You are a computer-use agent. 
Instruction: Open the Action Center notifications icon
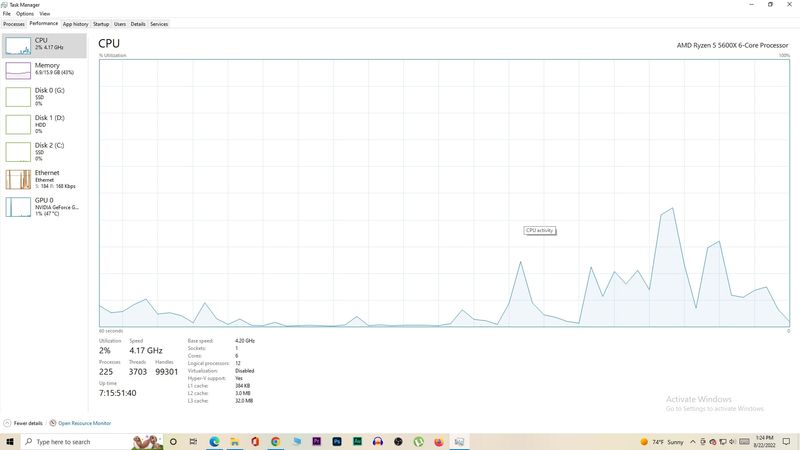point(786,442)
